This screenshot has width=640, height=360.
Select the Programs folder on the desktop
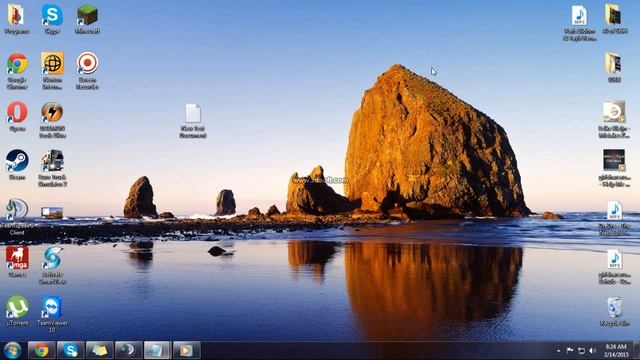[x=16, y=19]
